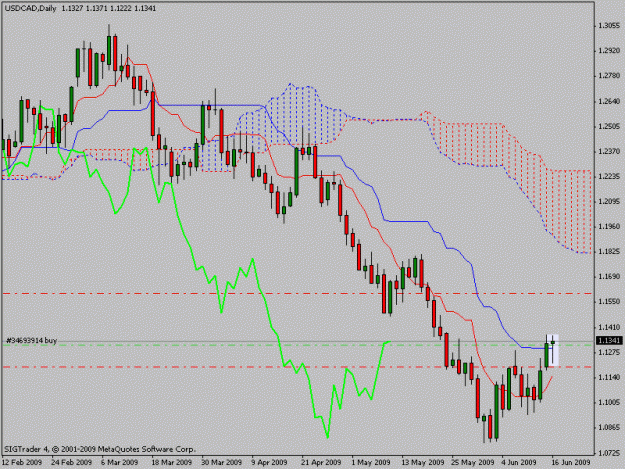The width and height of the screenshot is (625, 469).
Task: Click the 1.1140 price axis label
Action: (x=609, y=377)
